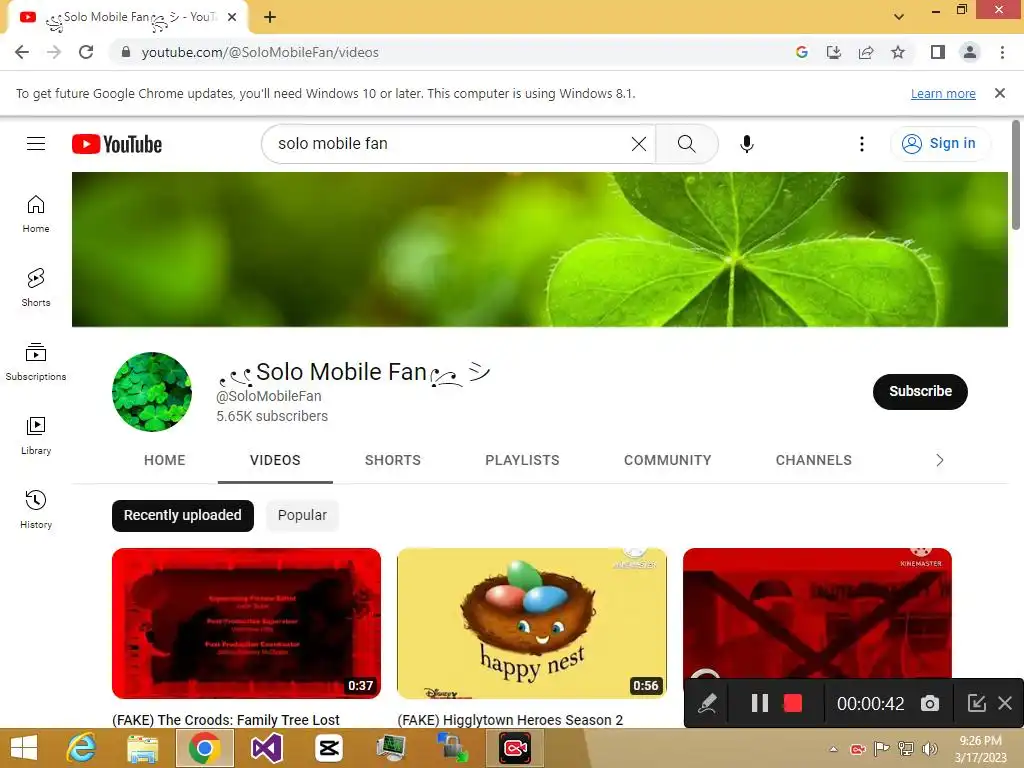Start voice search with microphone
The image size is (1024, 768).
point(746,144)
